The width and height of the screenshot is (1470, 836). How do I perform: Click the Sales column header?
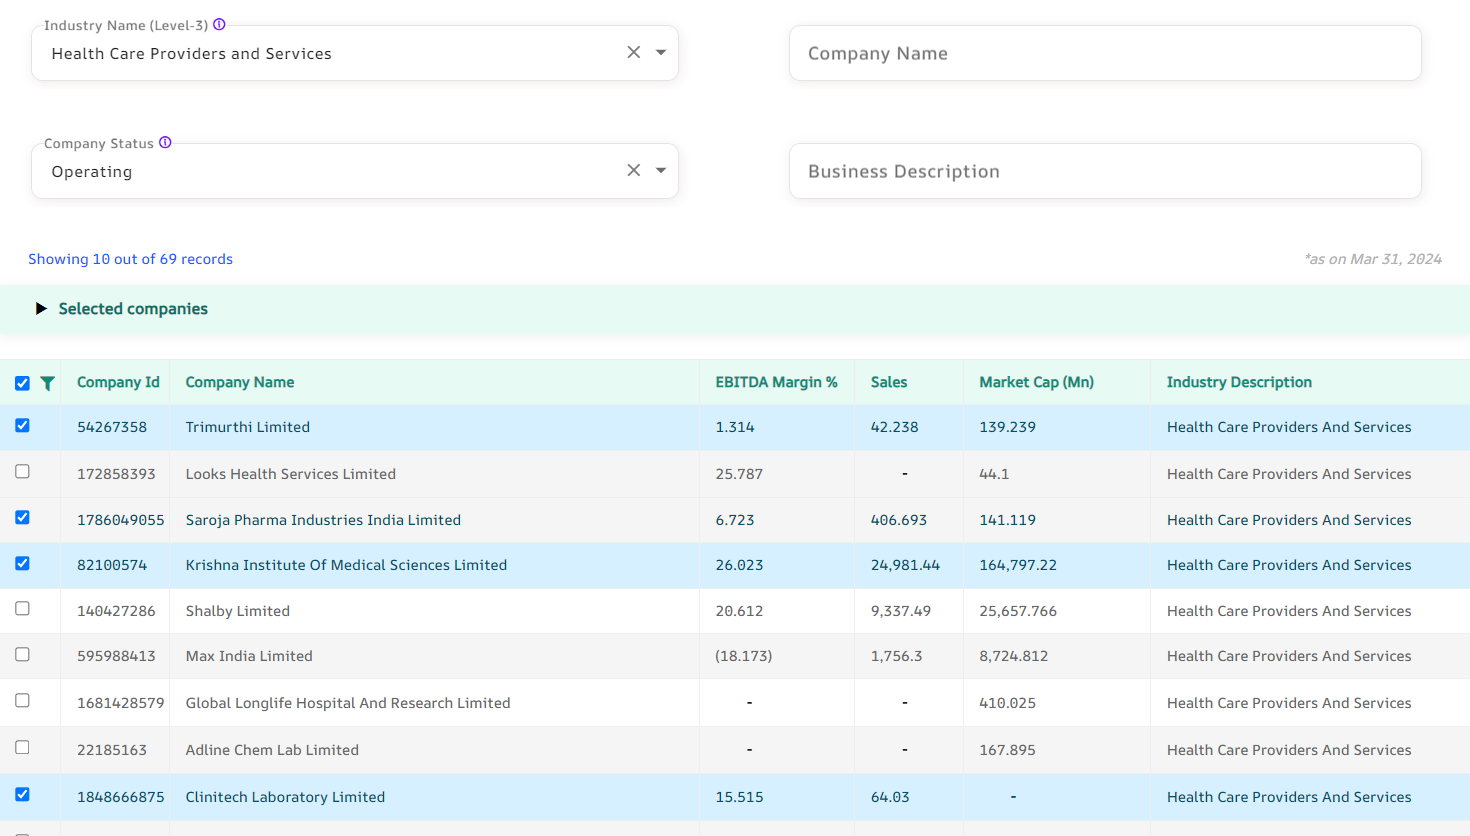click(888, 382)
